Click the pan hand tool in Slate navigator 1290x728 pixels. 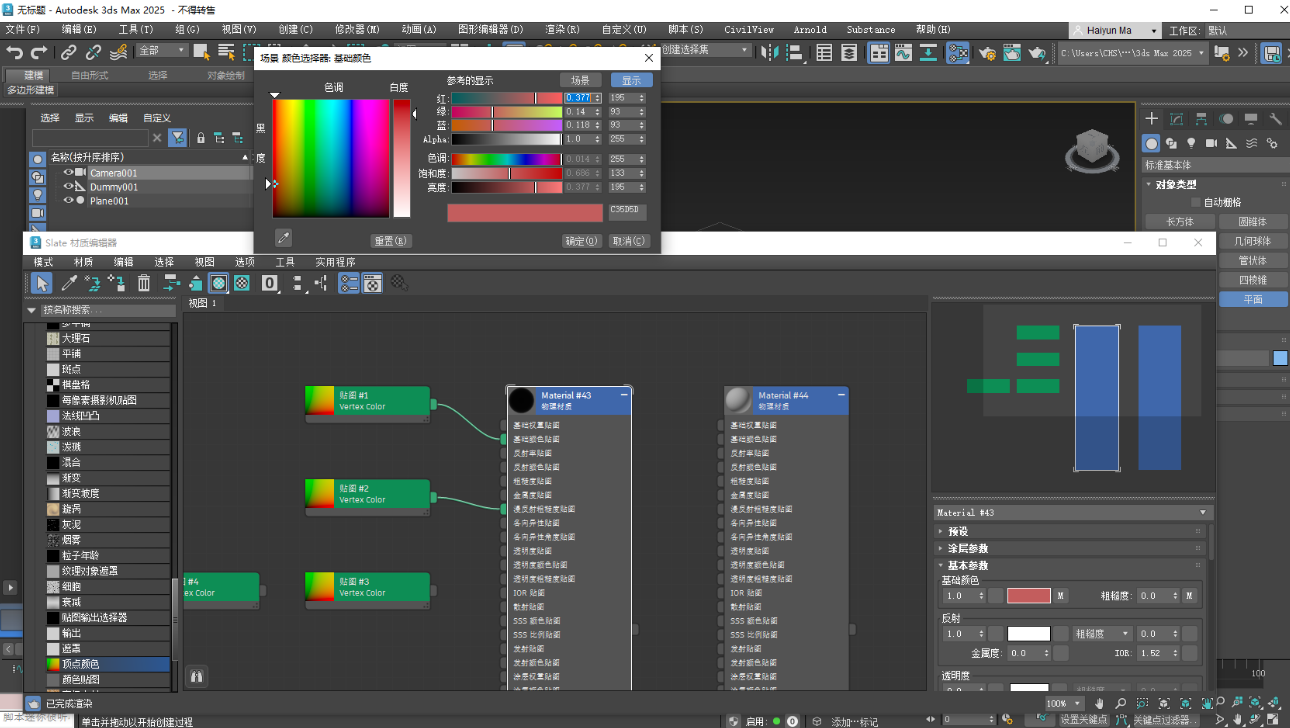coord(1100,704)
